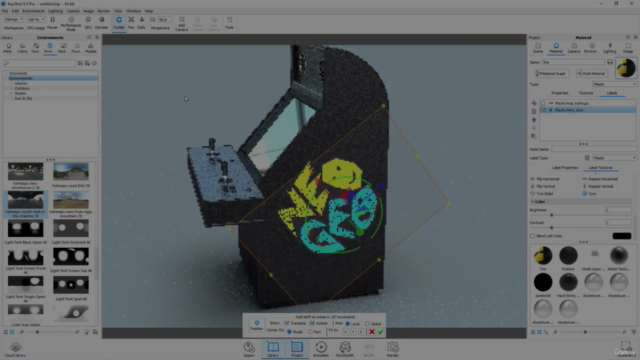Open the Render dialog
The image size is (640, 360).
coord(393,349)
